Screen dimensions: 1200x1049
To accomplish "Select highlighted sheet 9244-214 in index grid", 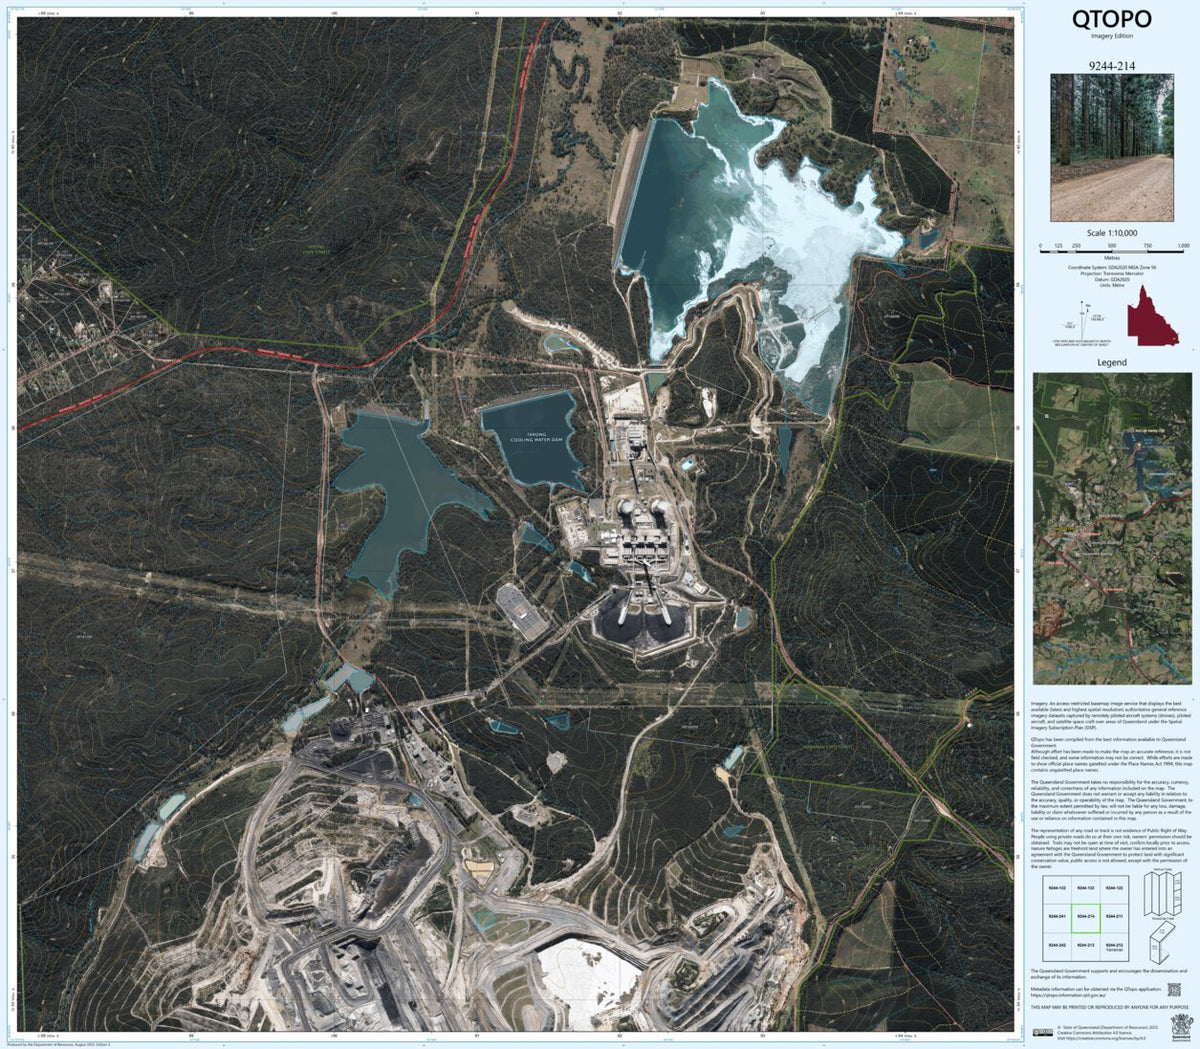I will [x=1086, y=916].
